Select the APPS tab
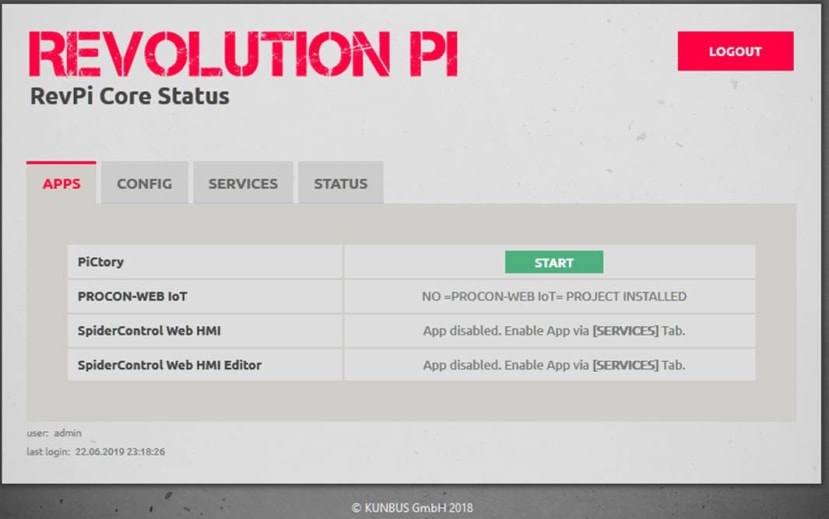This screenshot has height=519, width=829. click(61, 183)
